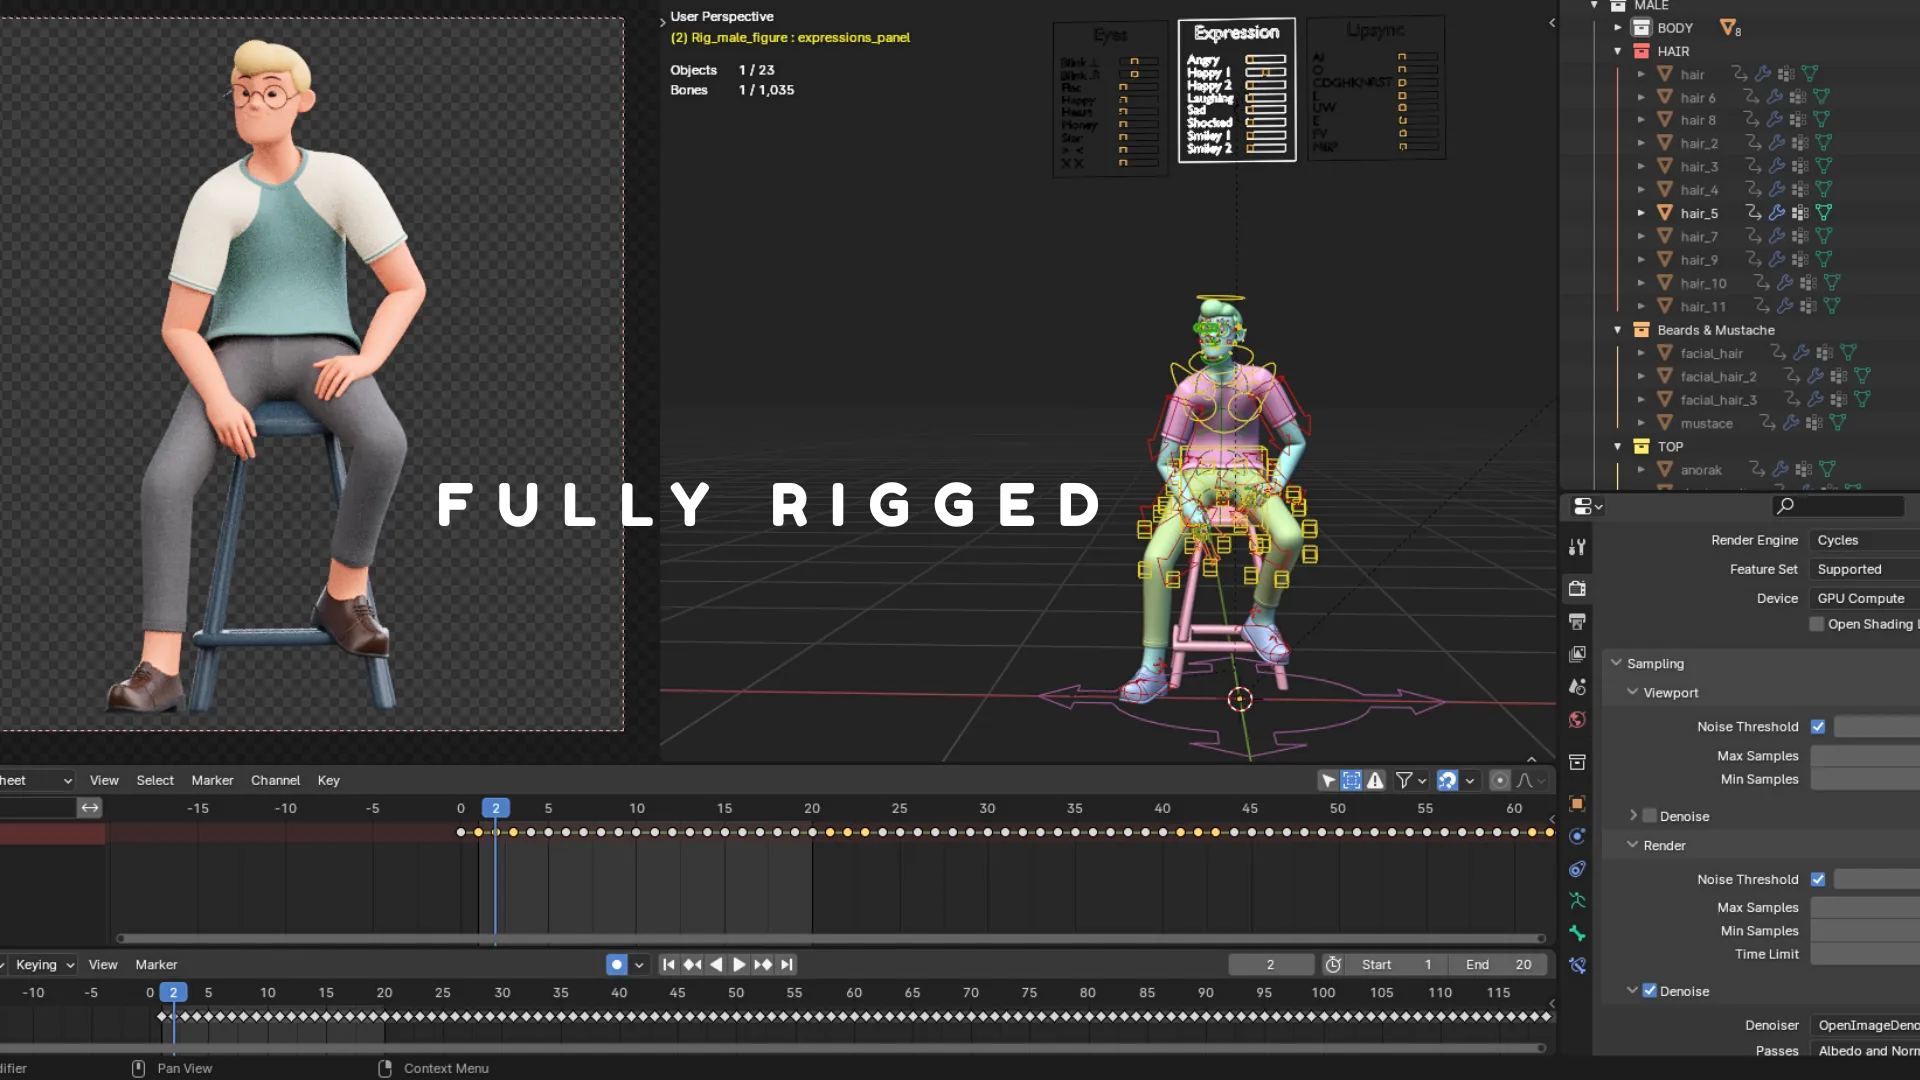Open the Render Properties tab icon
Viewport: 1920px width, 1080px height.
(1577, 589)
